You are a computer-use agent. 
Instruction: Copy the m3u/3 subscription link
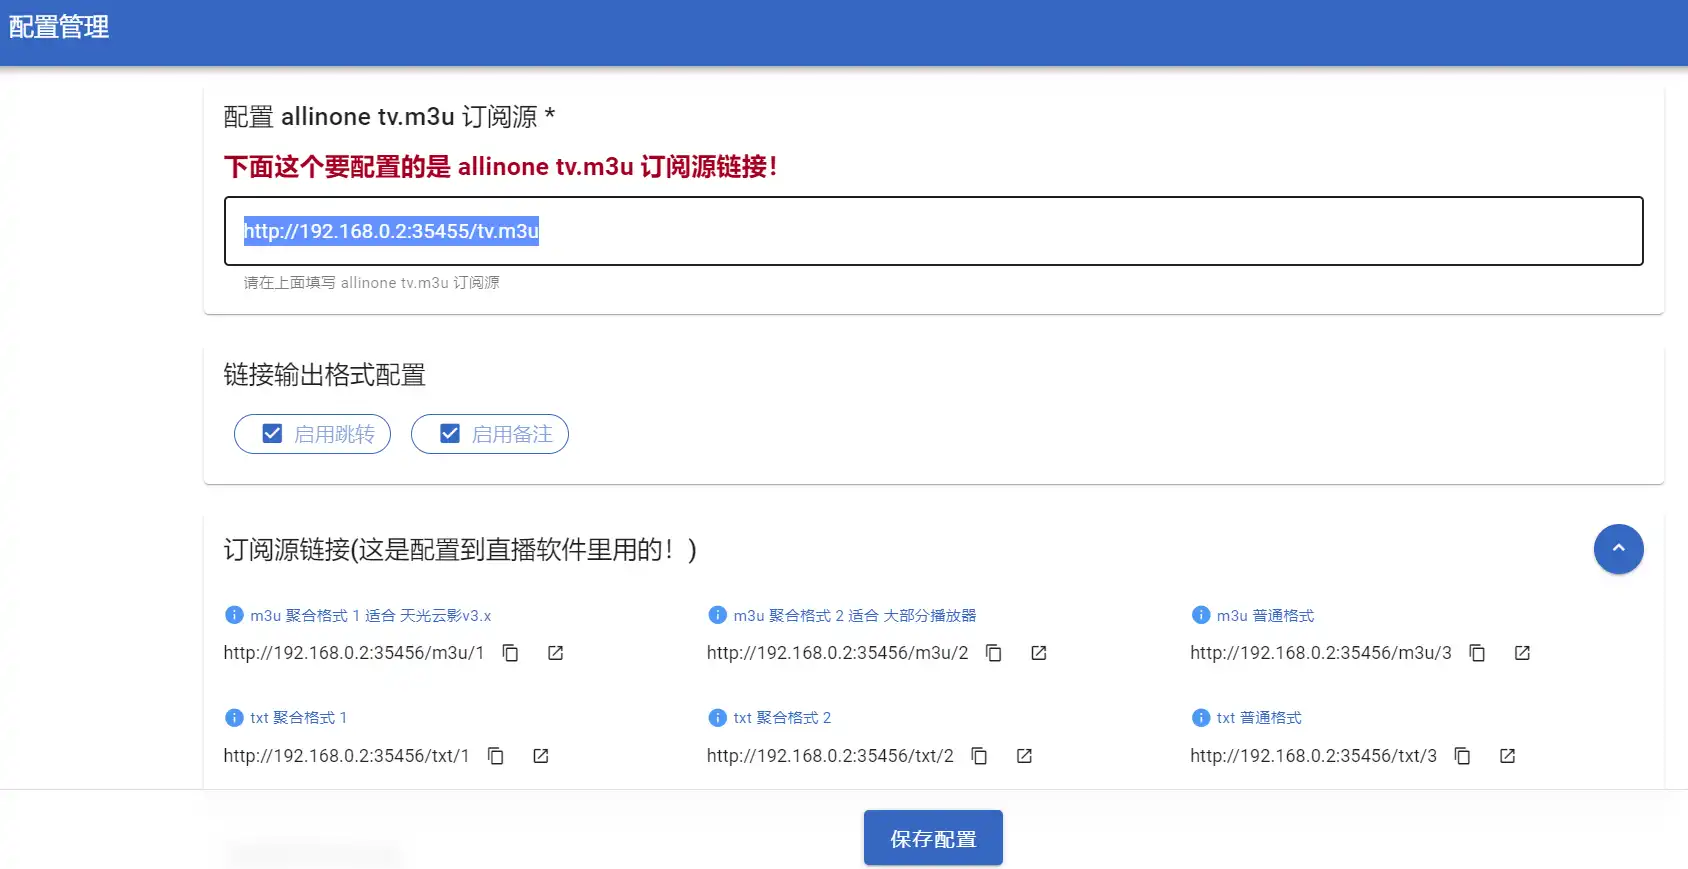[1477, 653]
